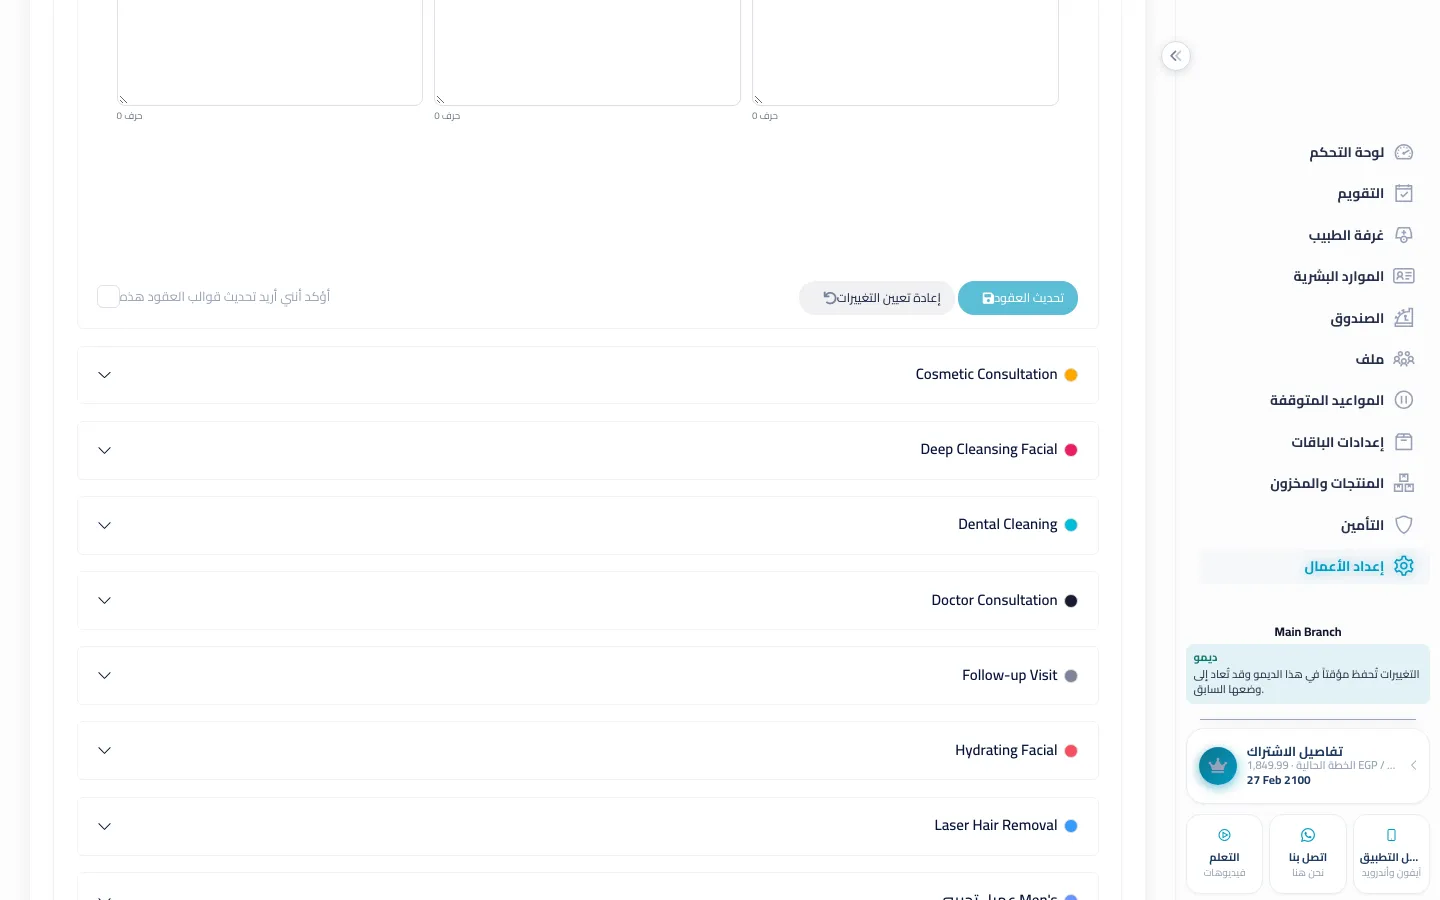Click the pause icon for paused appointments

(1404, 400)
